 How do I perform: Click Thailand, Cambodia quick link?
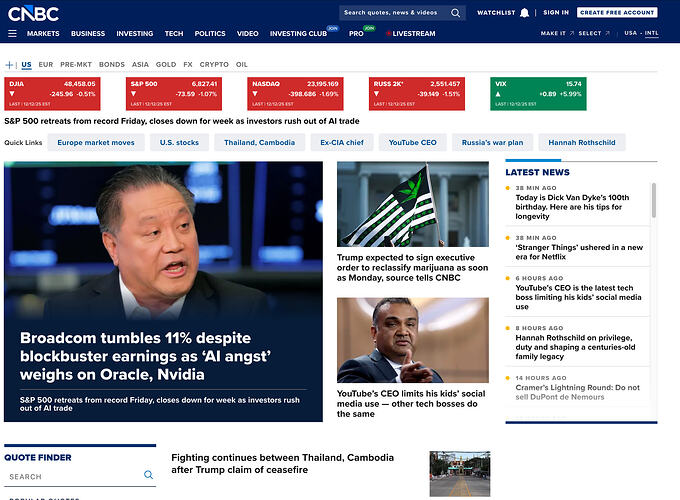point(259,142)
